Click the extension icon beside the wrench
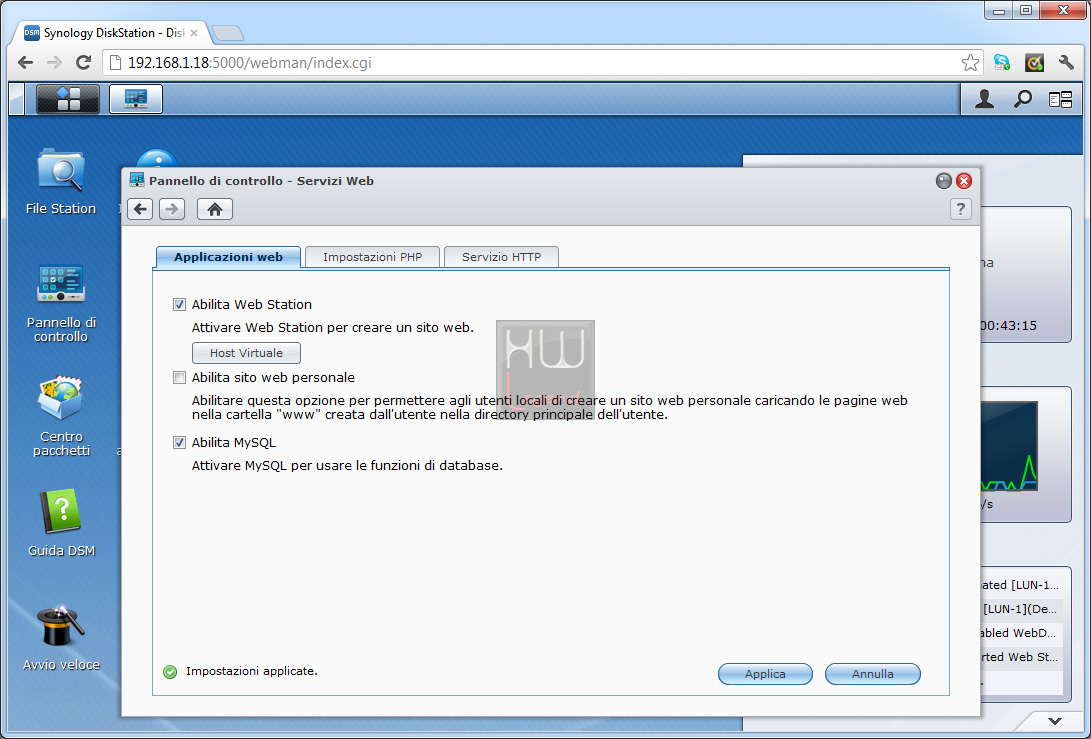The width and height of the screenshot is (1091, 739). pyautogui.click(x=1035, y=63)
